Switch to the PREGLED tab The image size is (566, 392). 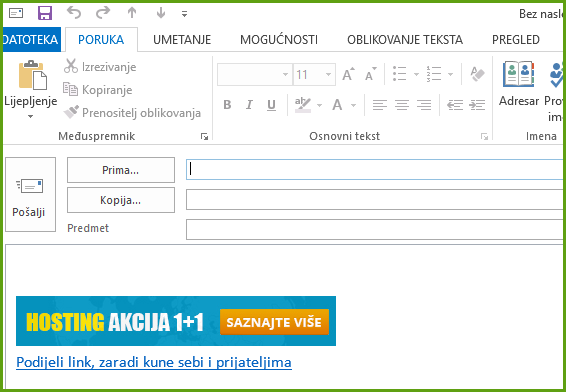click(516, 39)
